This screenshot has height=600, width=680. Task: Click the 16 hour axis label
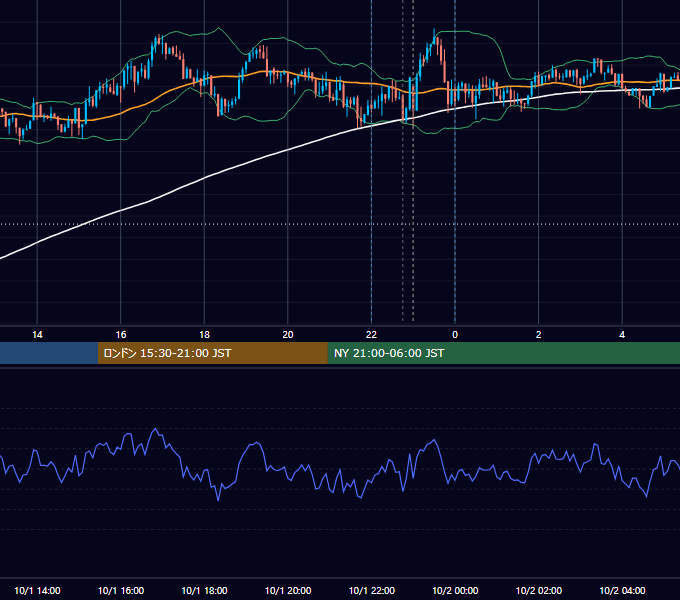121,335
